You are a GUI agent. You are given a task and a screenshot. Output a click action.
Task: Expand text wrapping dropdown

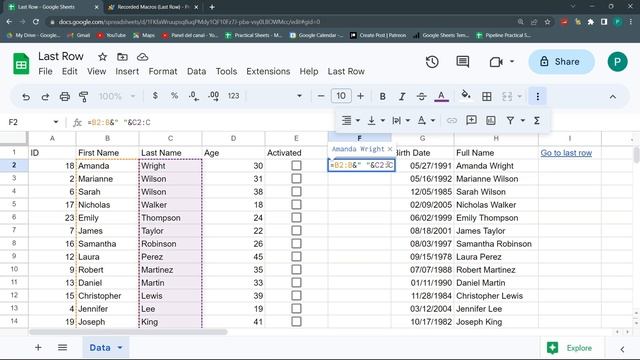coord(408,120)
